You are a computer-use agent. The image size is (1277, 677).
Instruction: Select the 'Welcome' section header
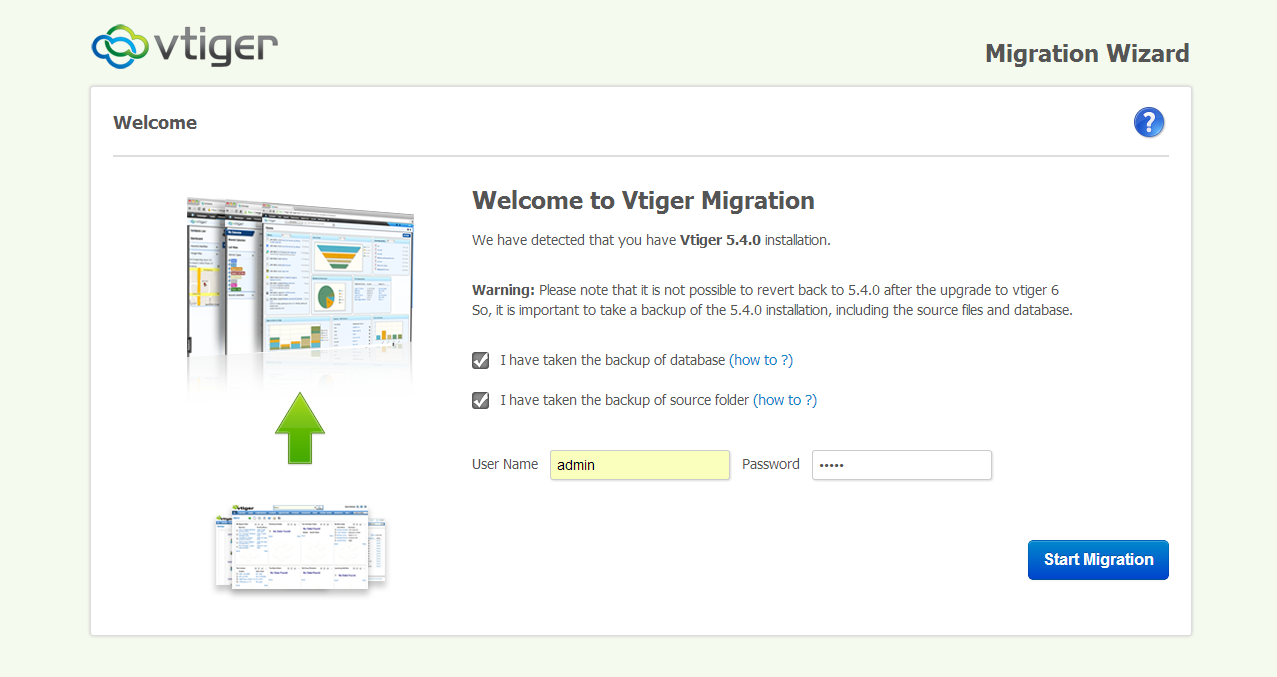155,123
